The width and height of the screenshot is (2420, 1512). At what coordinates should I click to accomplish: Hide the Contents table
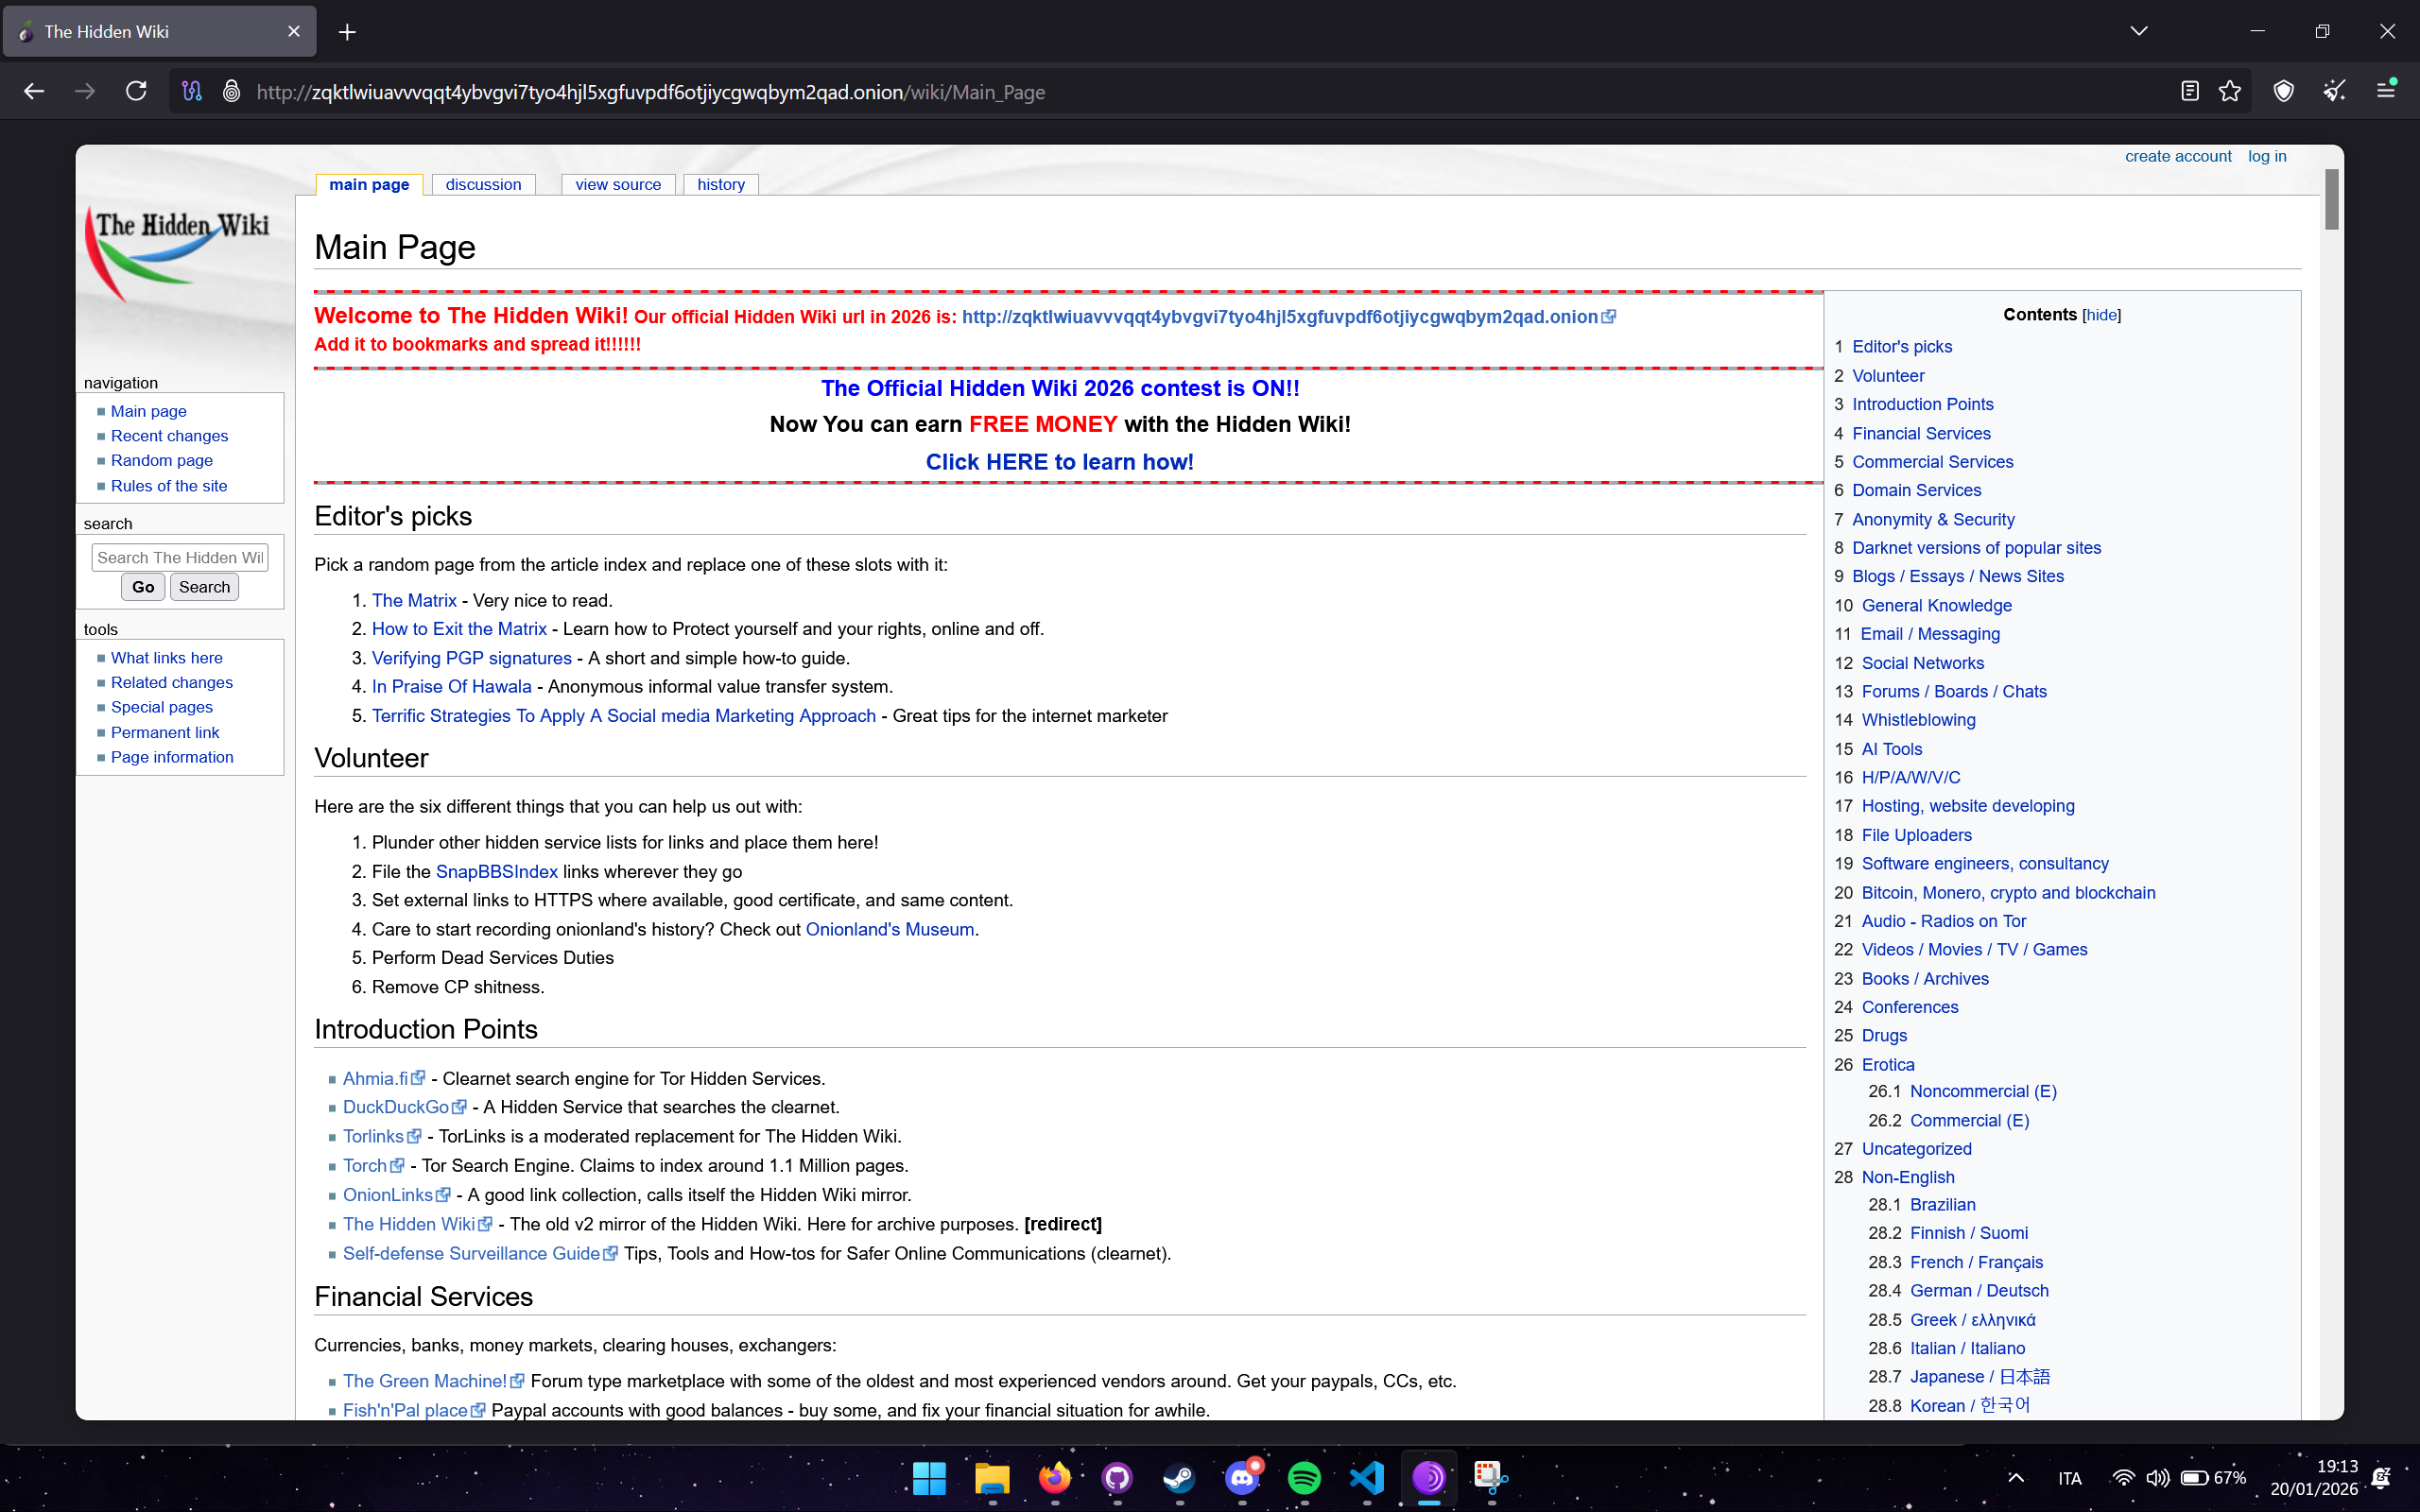point(2101,315)
